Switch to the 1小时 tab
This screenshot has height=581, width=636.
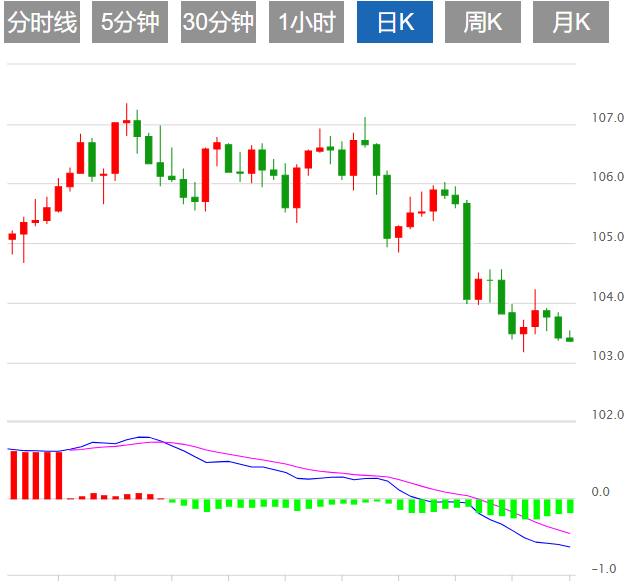(x=307, y=22)
